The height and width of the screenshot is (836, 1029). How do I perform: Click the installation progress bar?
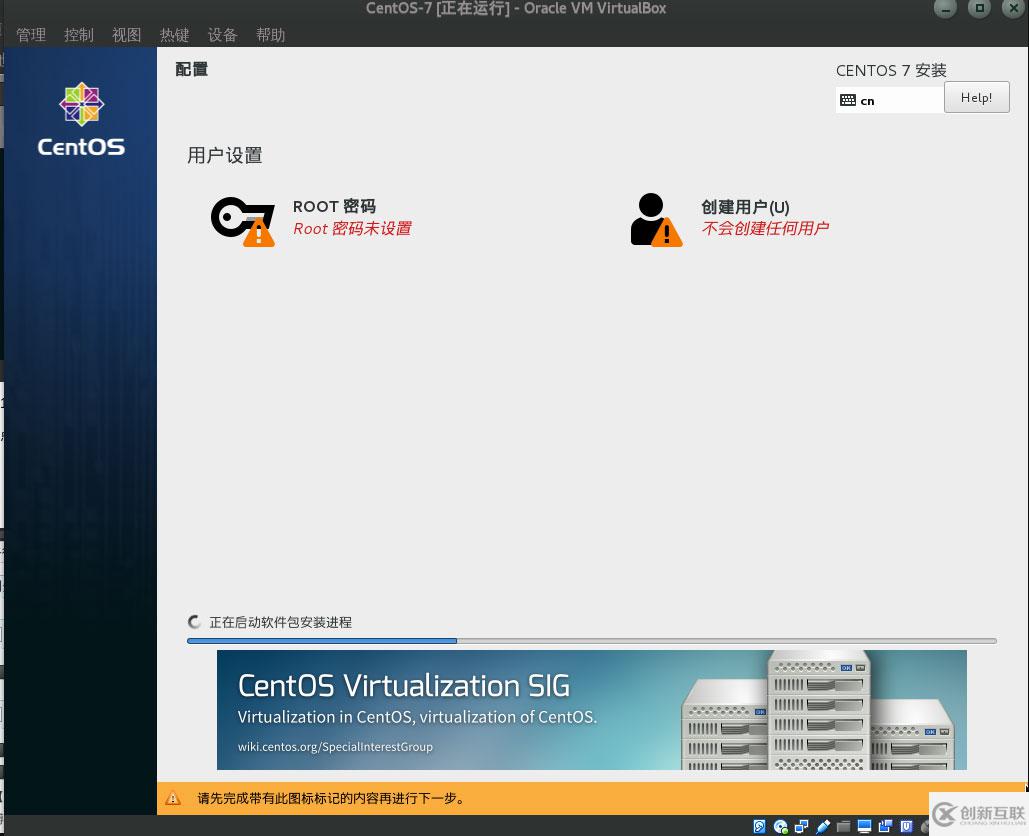tap(591, 640)
